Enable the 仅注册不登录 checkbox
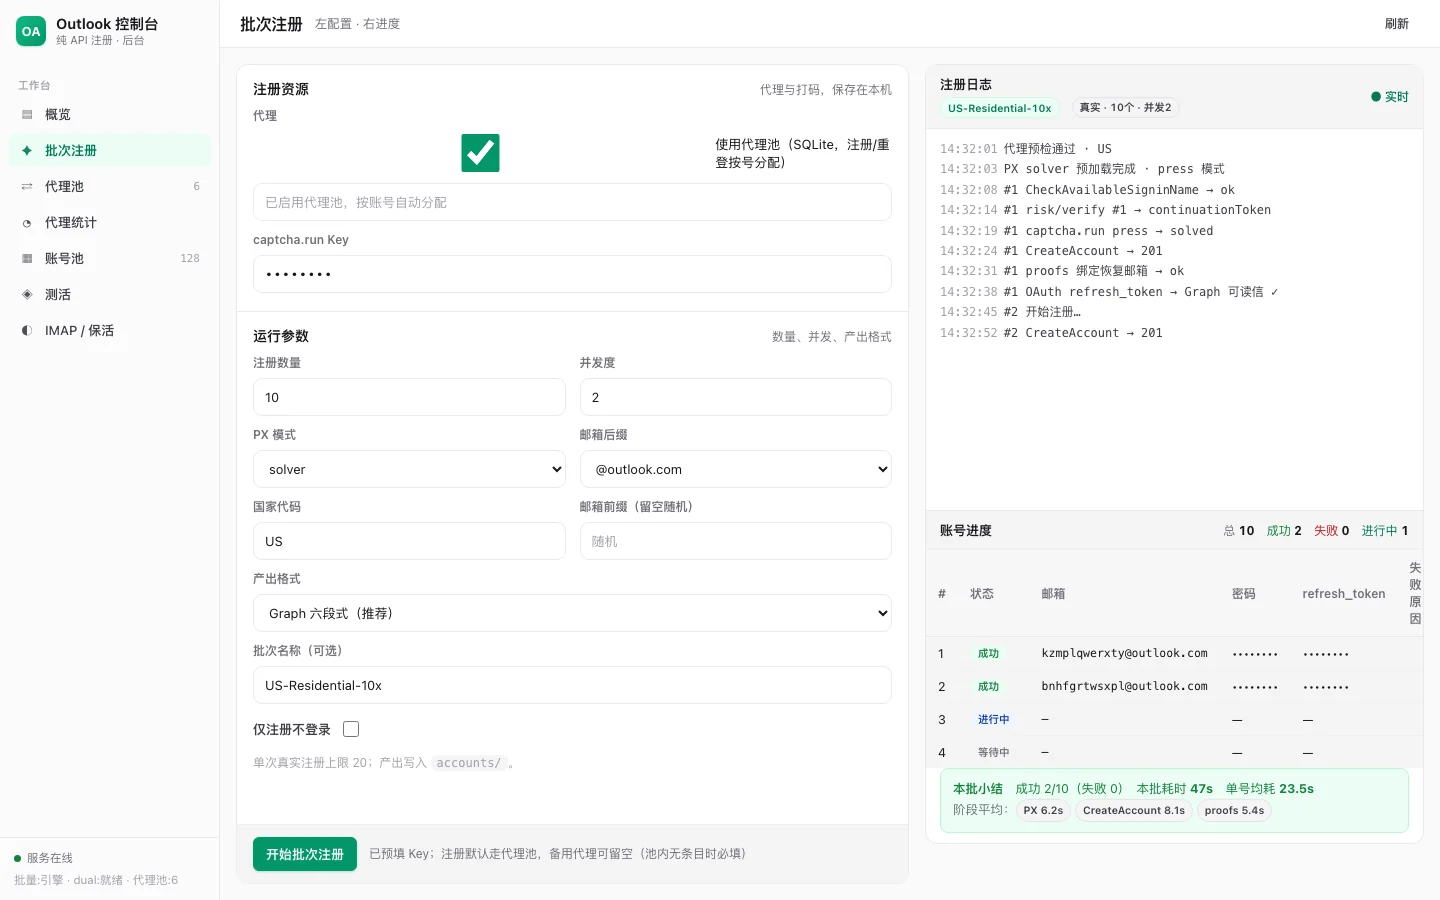 point(351,729)
